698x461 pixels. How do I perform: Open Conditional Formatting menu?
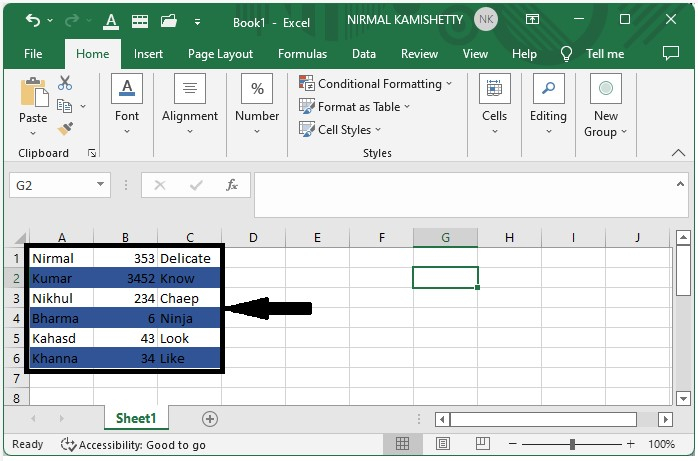376,84
